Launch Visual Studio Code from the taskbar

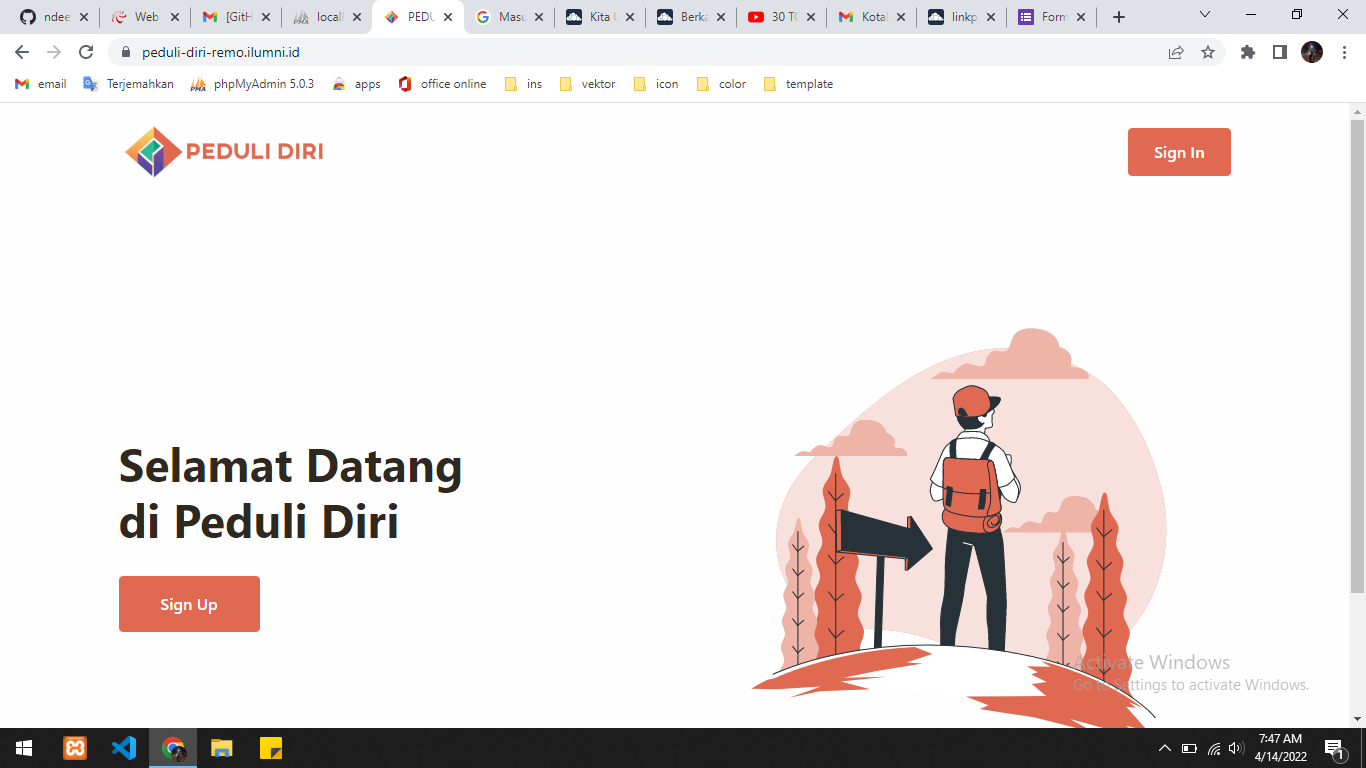tap(124, 748)
